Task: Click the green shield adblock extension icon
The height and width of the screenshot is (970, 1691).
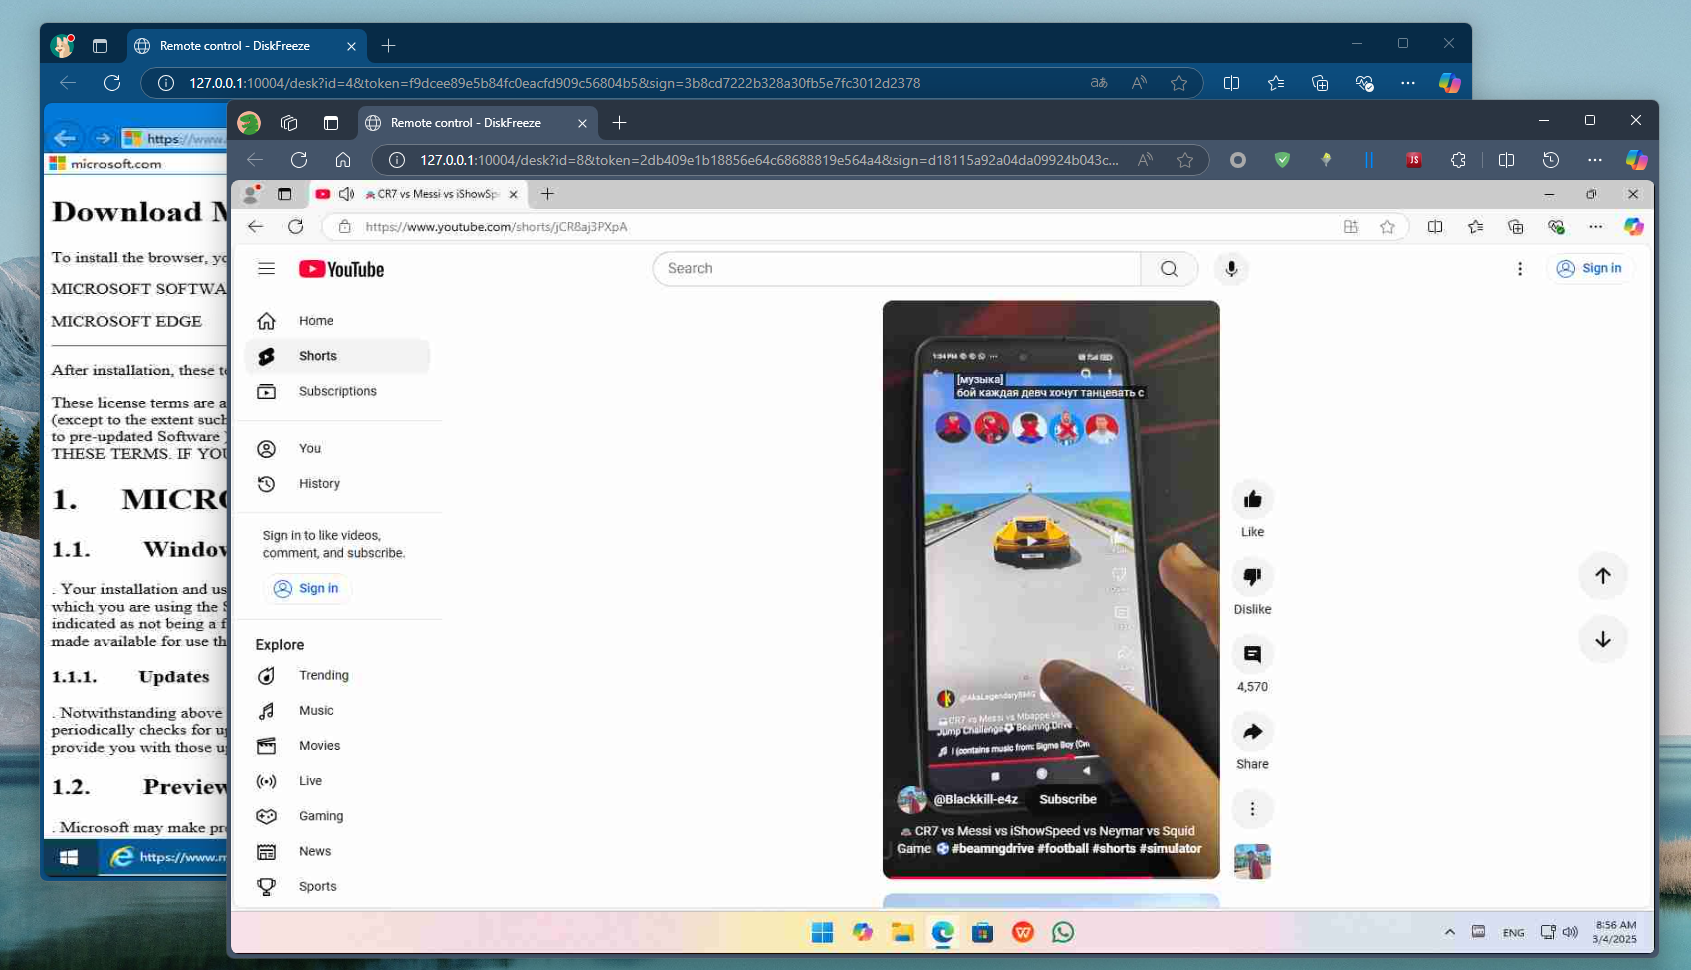Action: (x=1282, y=160)
